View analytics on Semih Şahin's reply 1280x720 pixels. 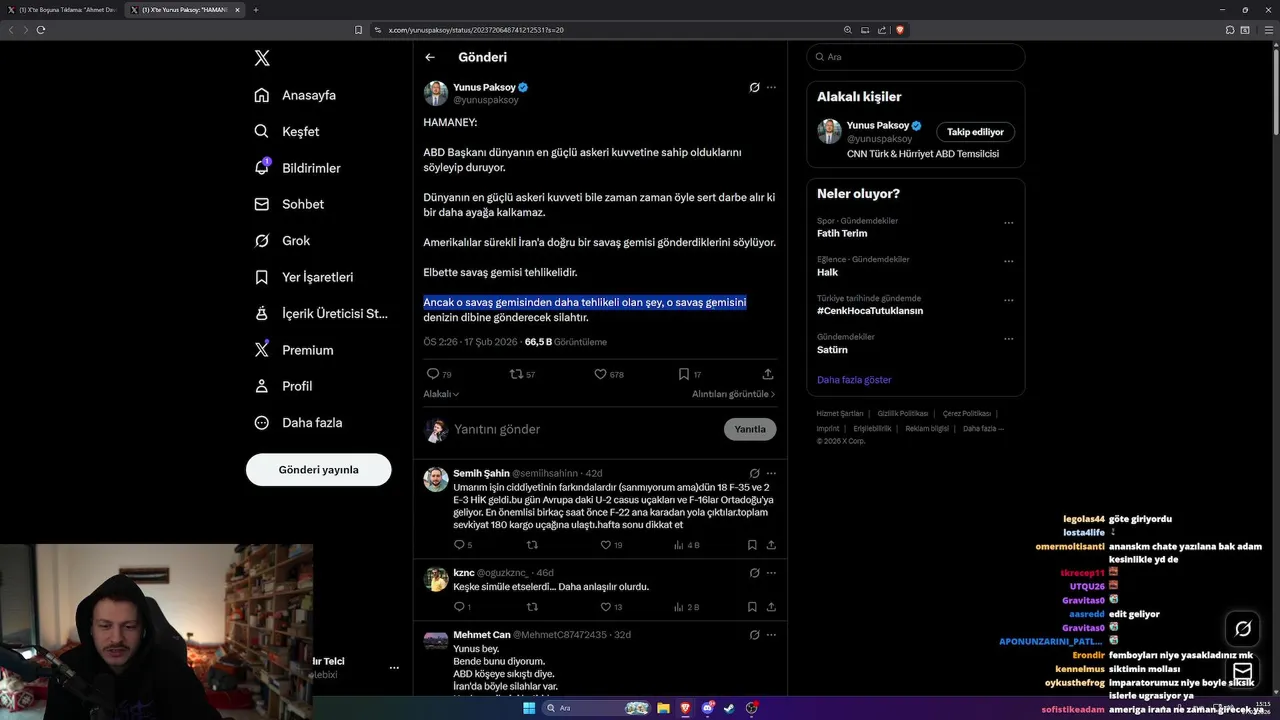pyautogui.click(x=679, y=545)
